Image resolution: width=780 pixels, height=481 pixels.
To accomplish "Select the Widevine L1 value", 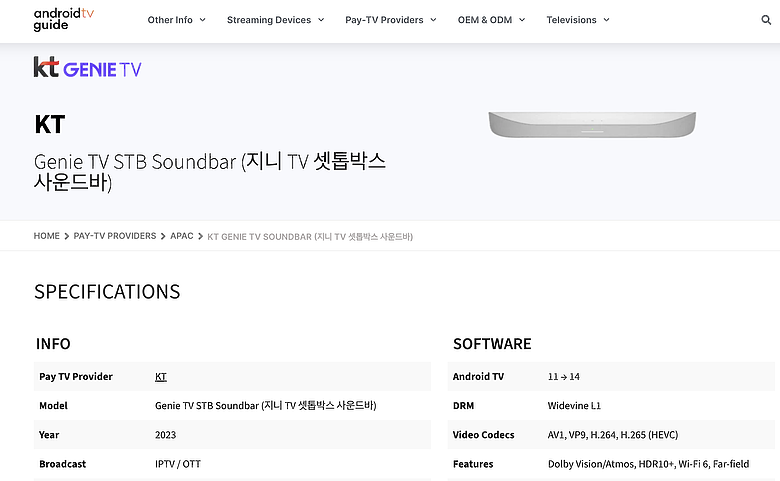I will [574, 405].
